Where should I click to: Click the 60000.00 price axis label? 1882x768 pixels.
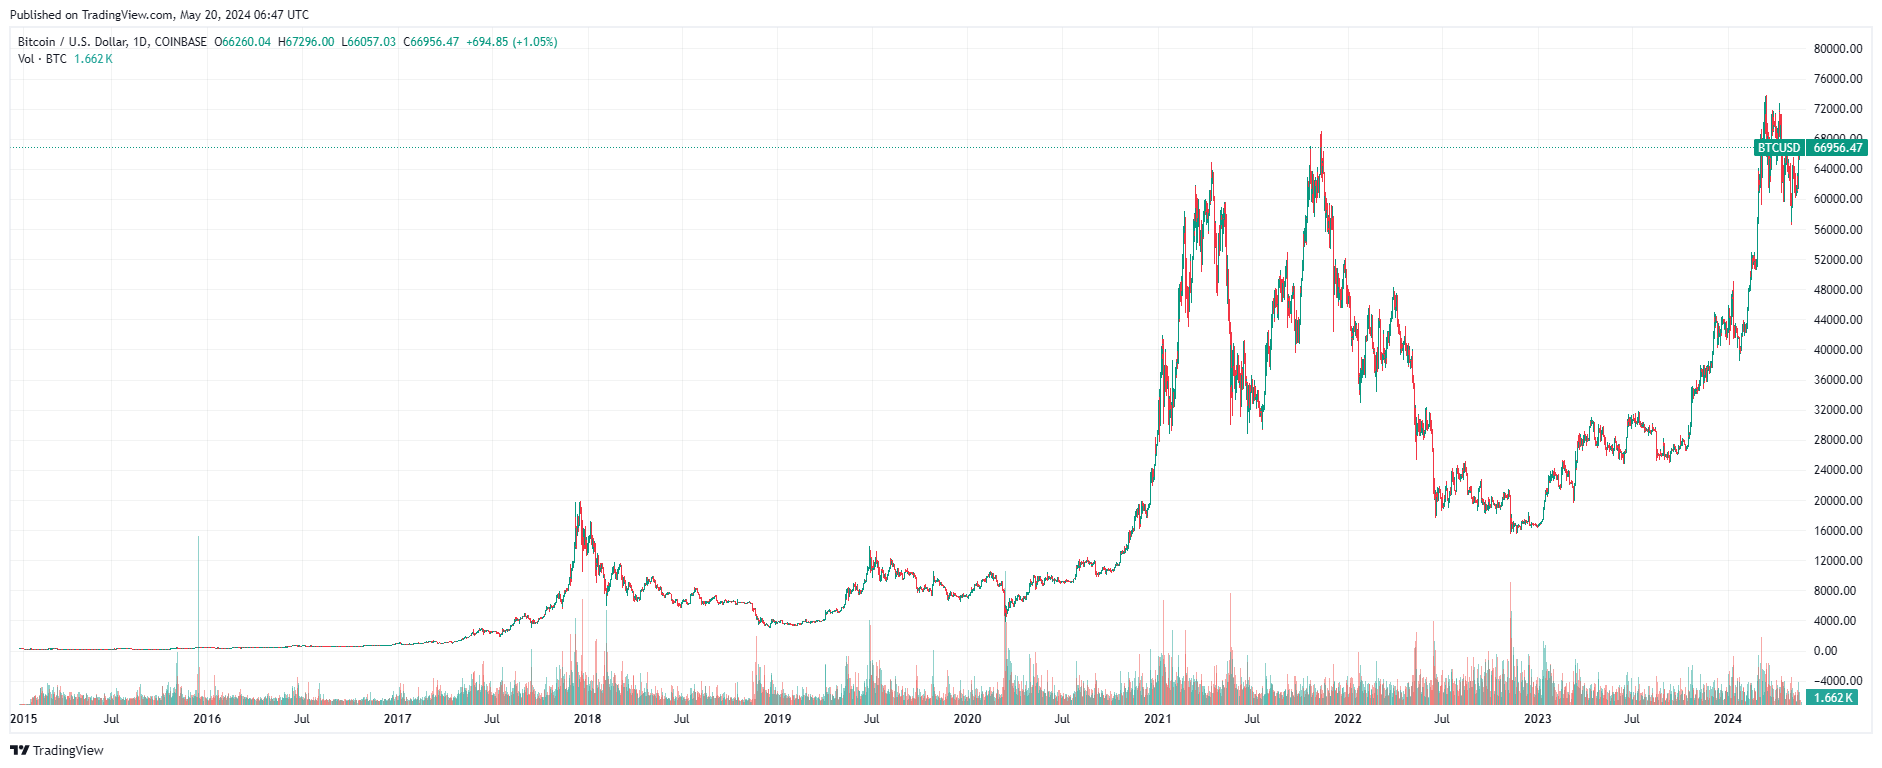coord(1838,199)
